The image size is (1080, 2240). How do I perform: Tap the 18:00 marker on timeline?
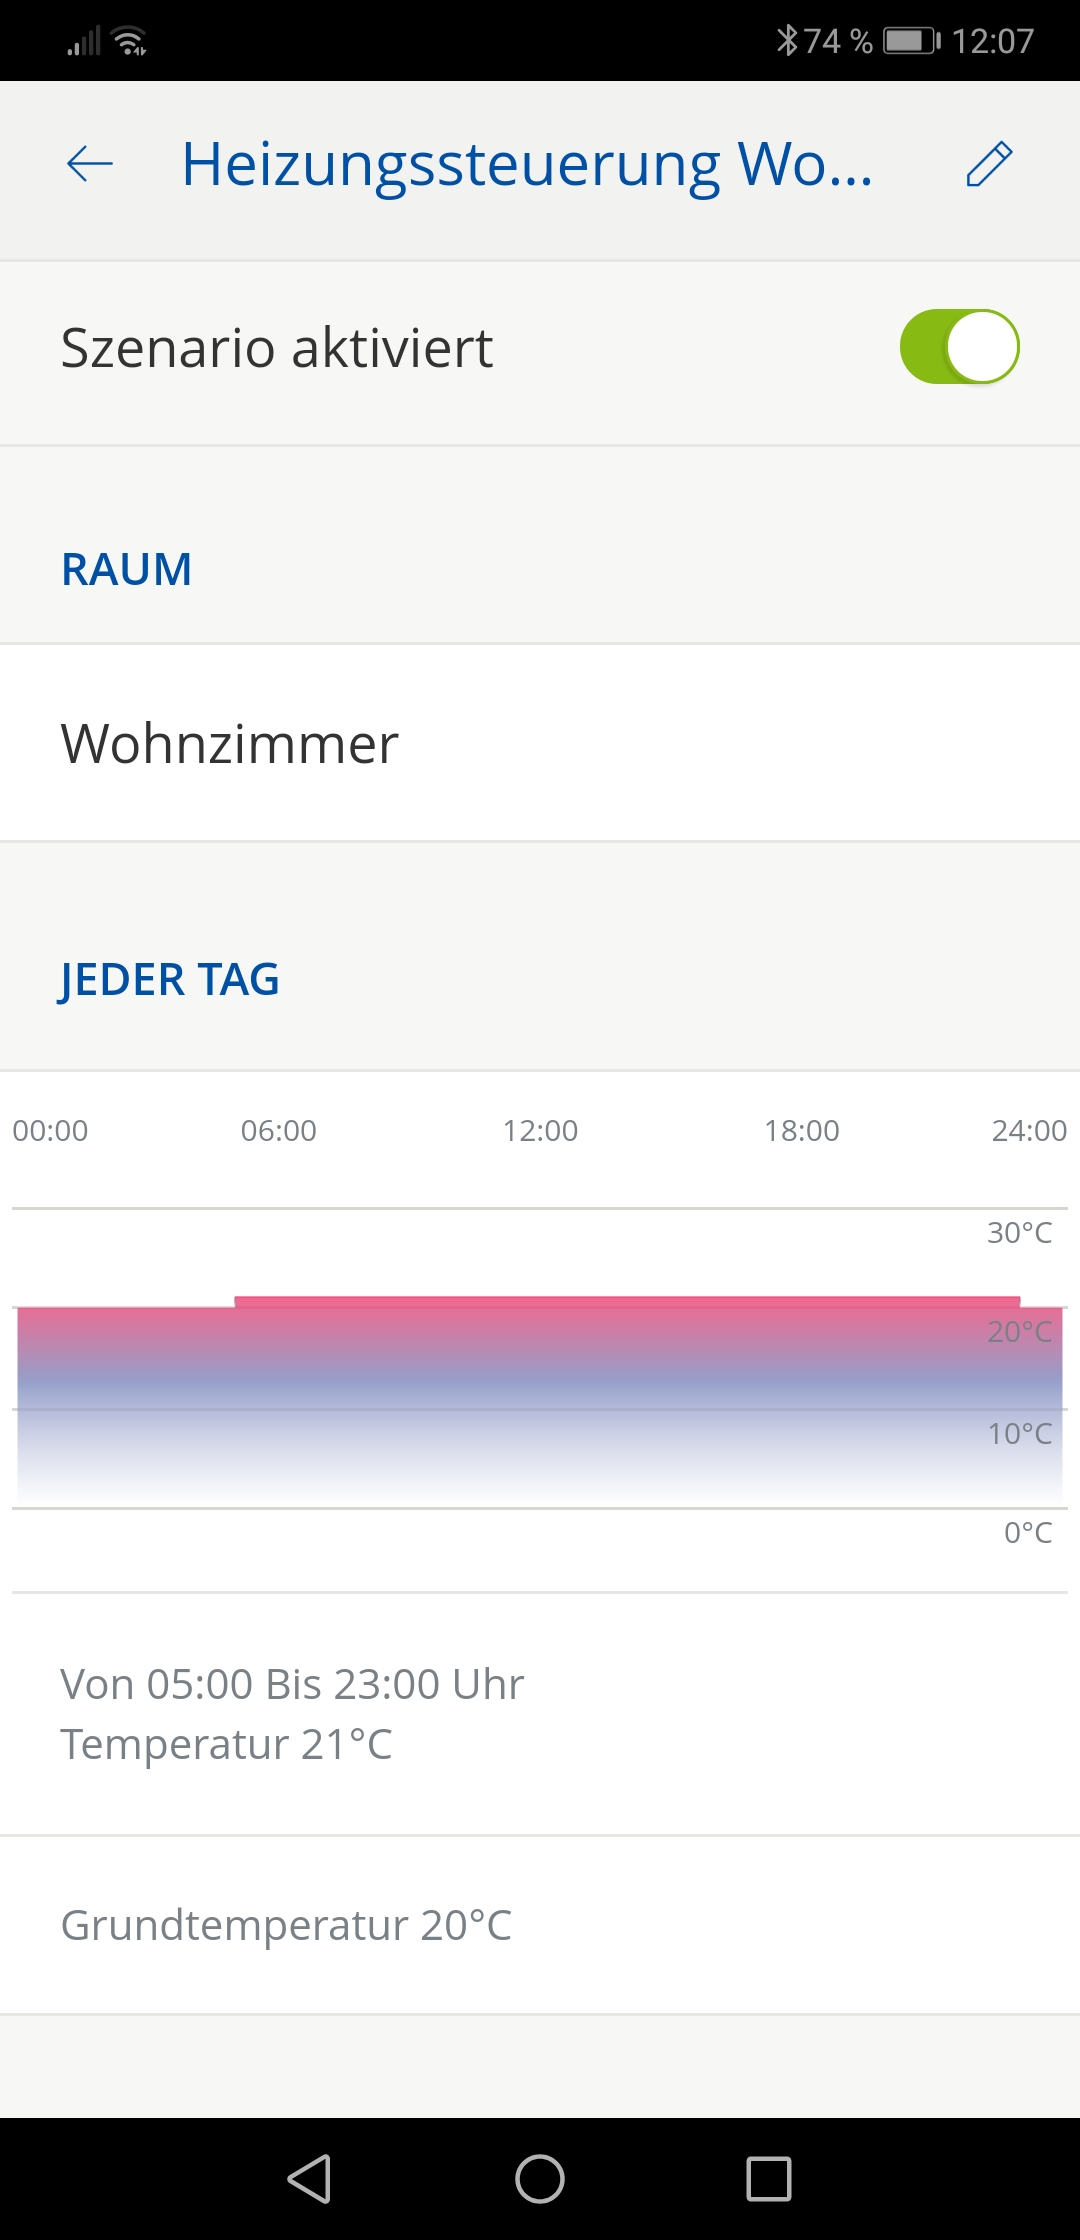(802, 1131)
